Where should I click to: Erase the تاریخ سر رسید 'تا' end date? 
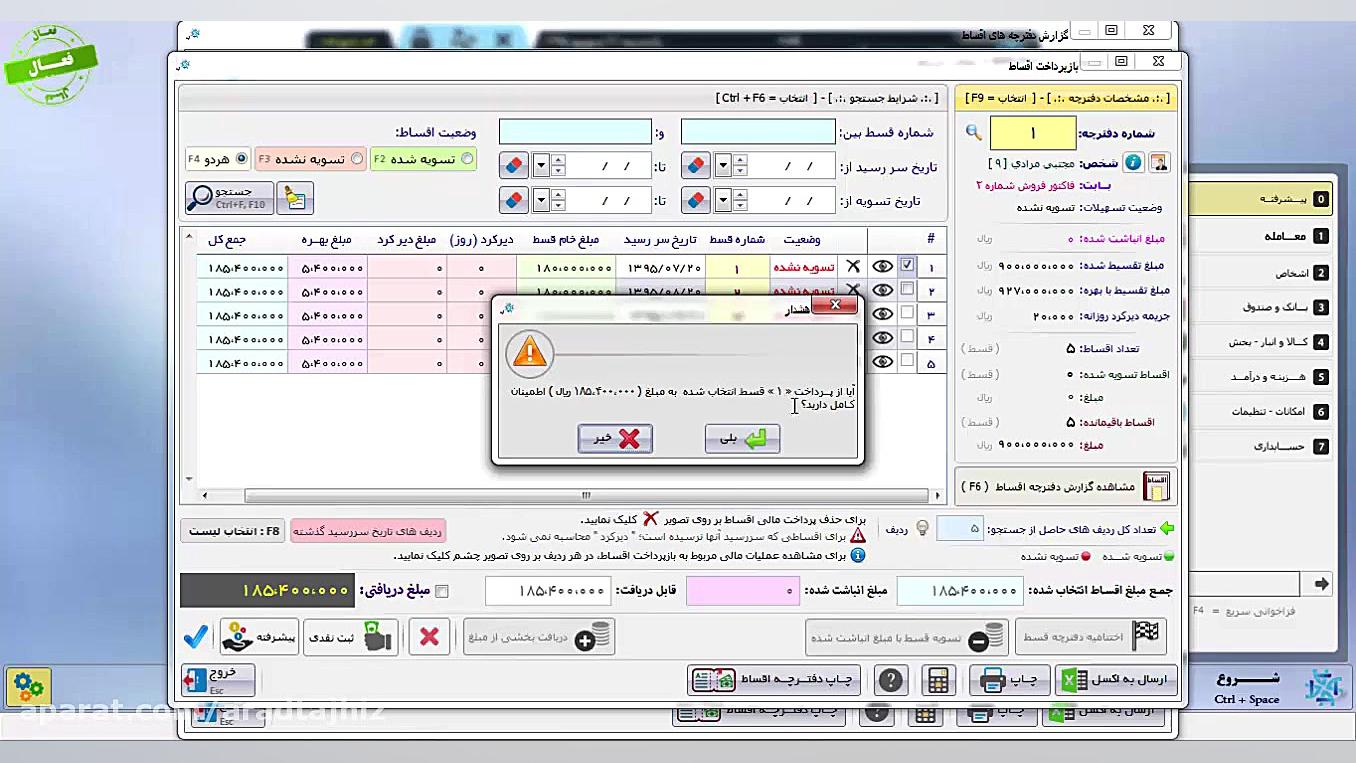click(x=513, y=166)
